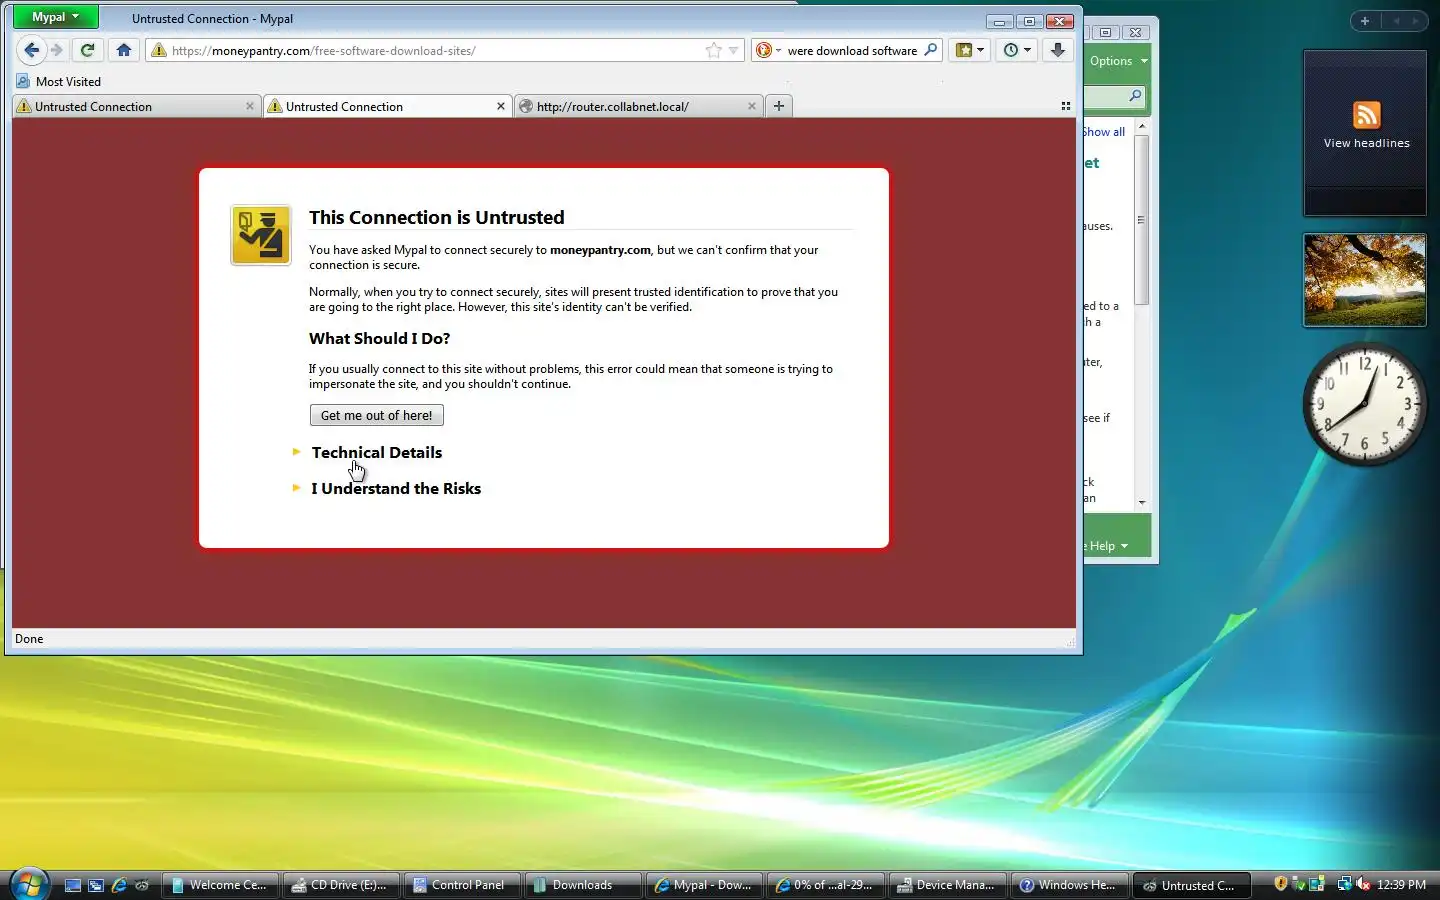Close the active Untrusted Connection tab
The image size is (1440, 900).
tap(501, 106)
